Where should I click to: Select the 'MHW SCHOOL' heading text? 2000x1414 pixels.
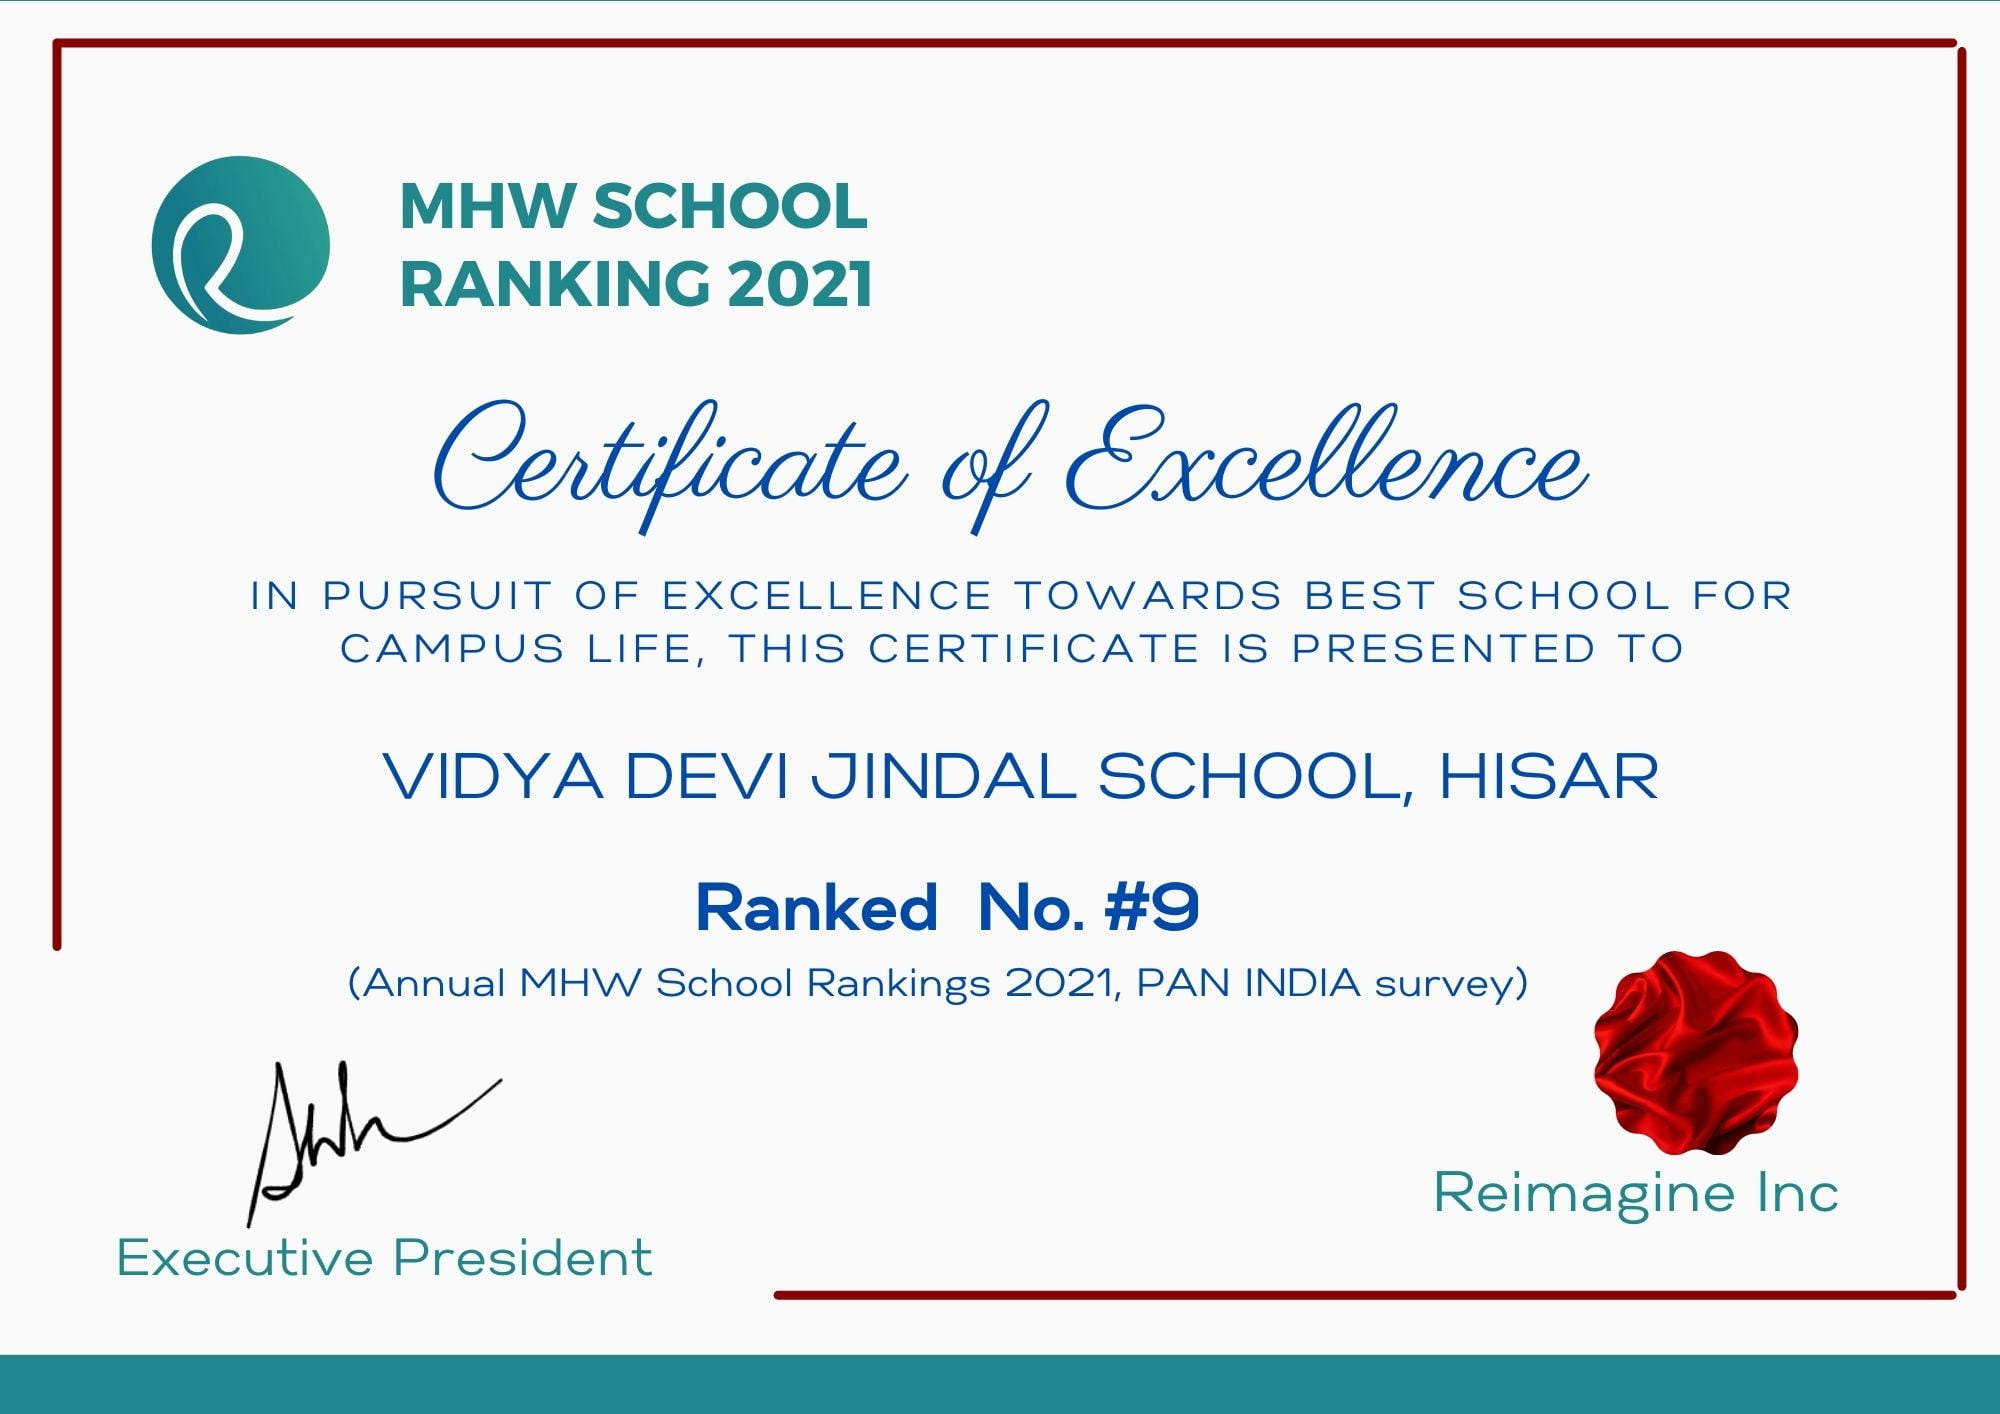point(633,207)
